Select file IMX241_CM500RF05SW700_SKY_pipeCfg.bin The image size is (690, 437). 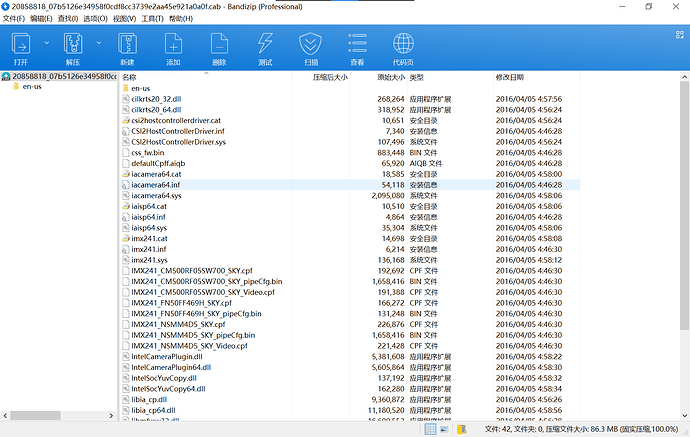(x=207, y=282)
